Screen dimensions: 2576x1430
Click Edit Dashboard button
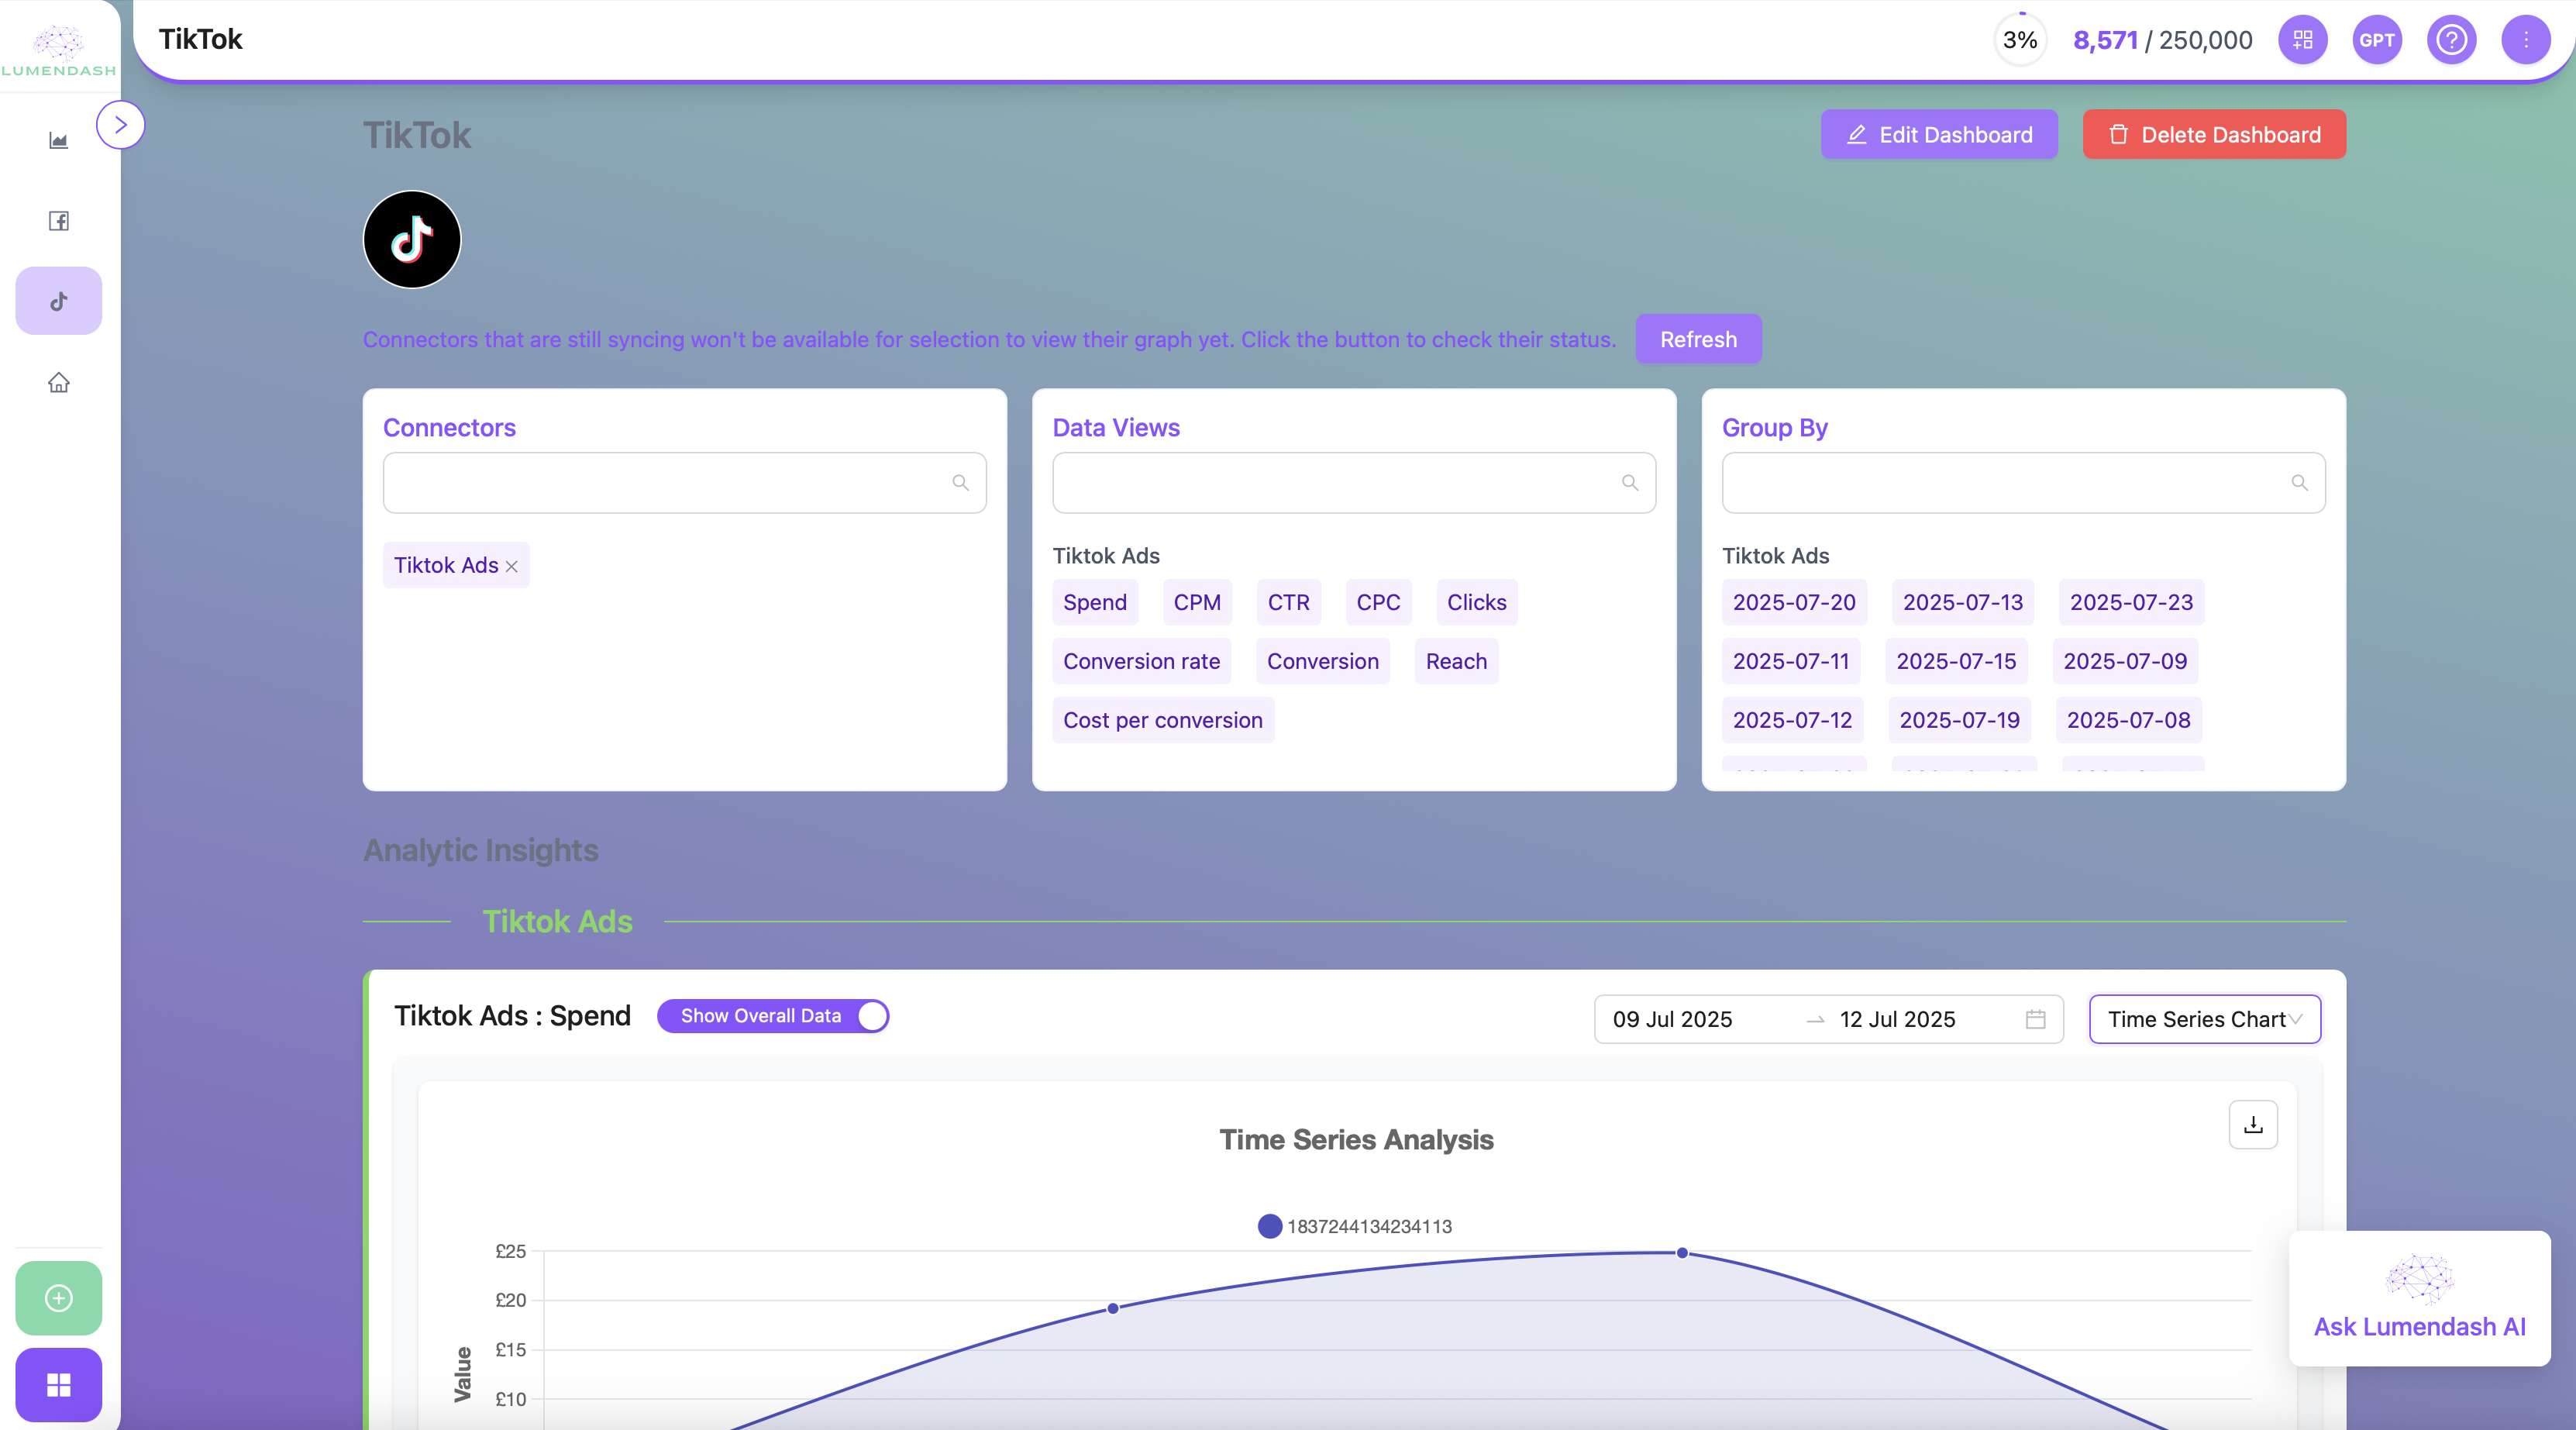pos(1939,134)
